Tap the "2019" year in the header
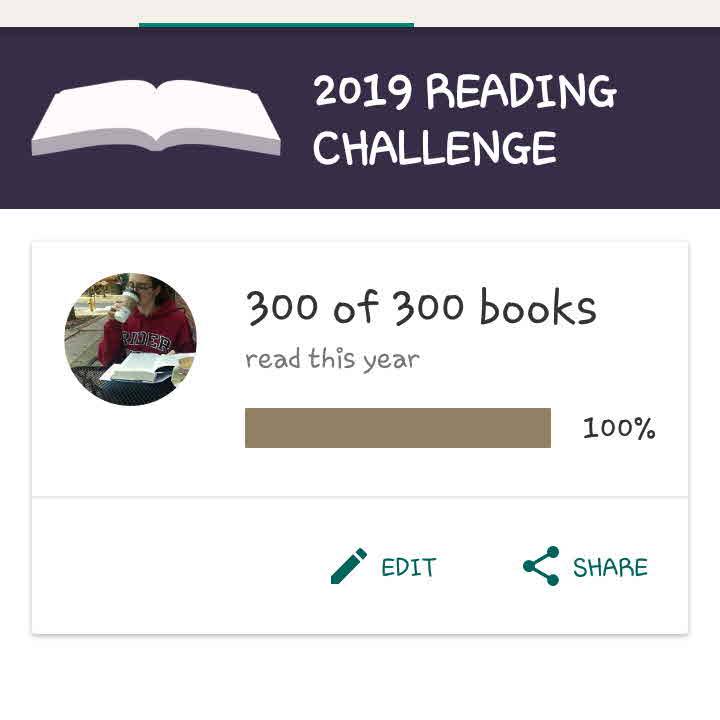The width and height of the screenshot is (720, 720). coord(363,93)
